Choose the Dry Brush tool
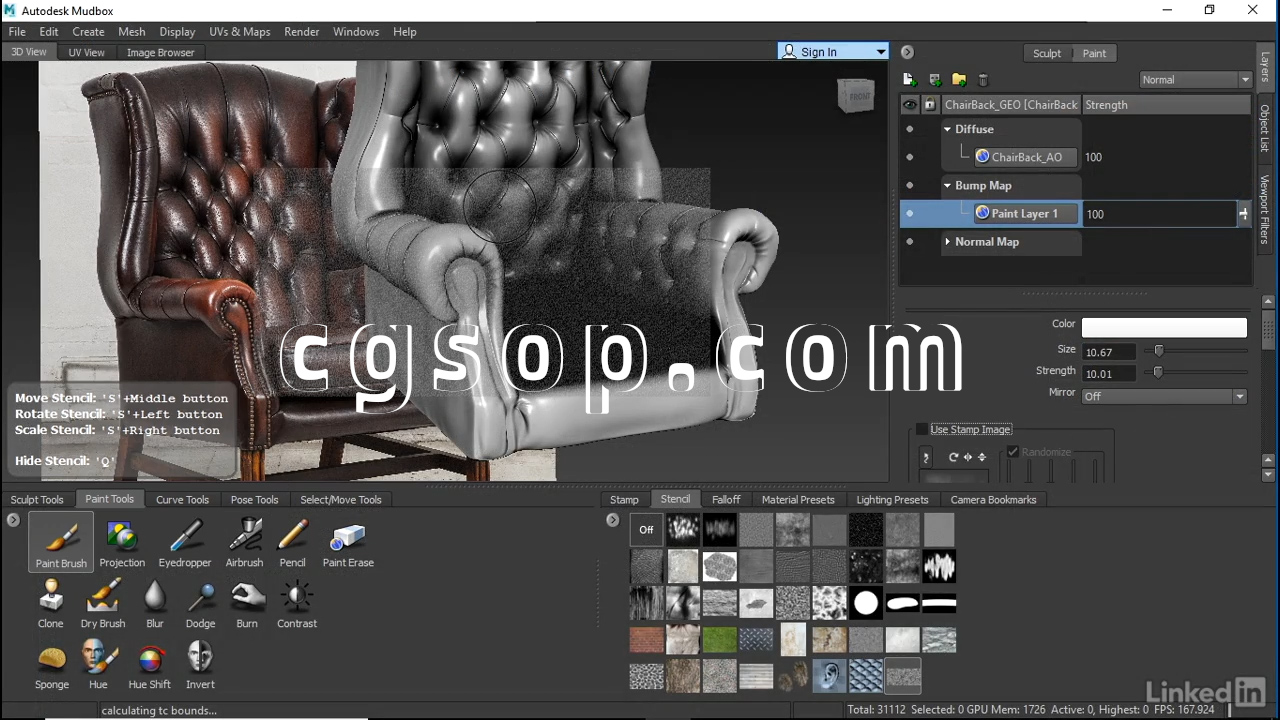 tap(103, 603)
